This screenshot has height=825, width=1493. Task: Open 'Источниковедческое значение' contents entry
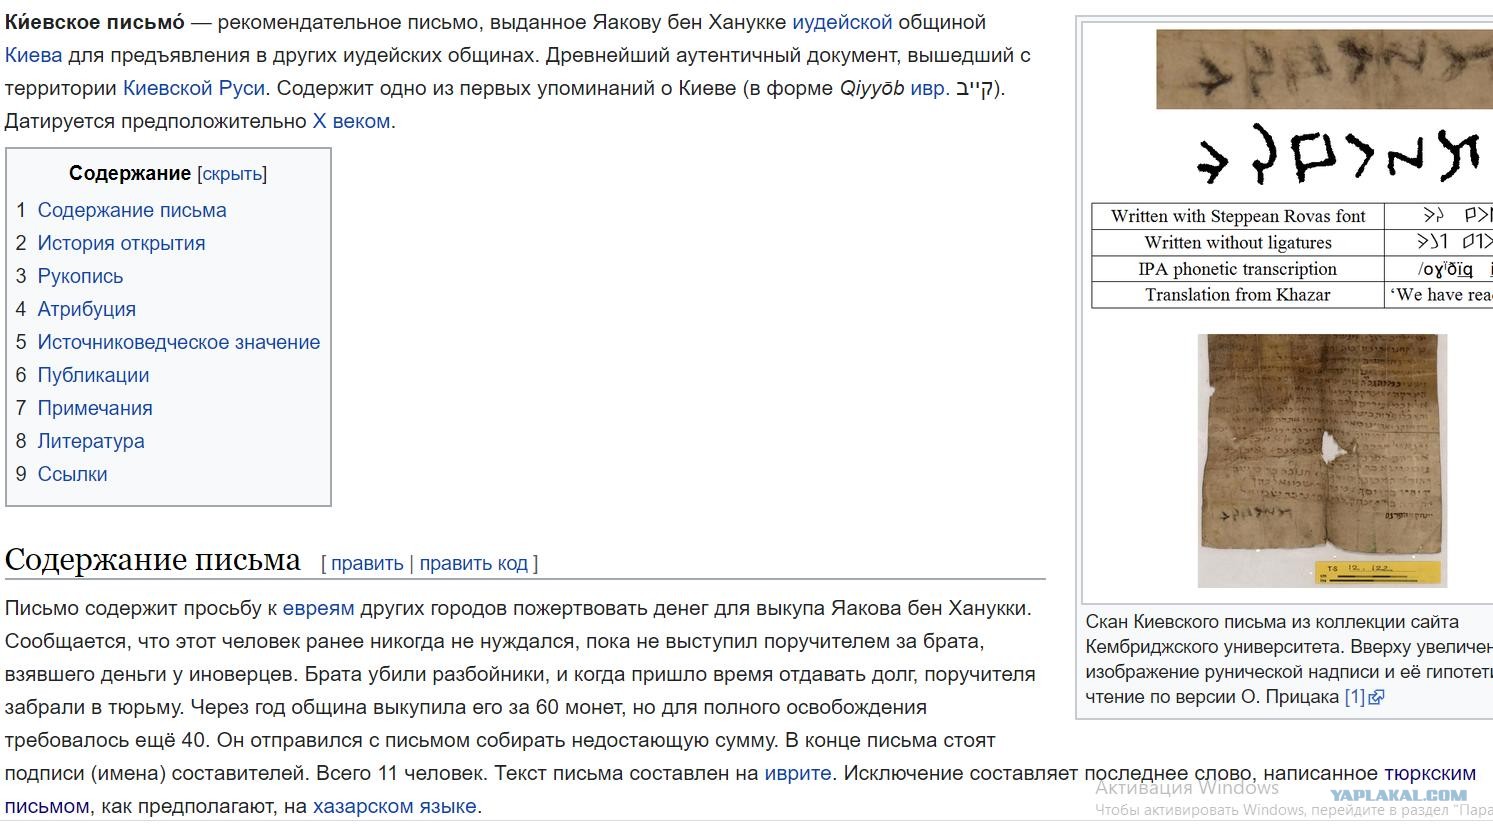pyautogui.click(x=179, y=342)
